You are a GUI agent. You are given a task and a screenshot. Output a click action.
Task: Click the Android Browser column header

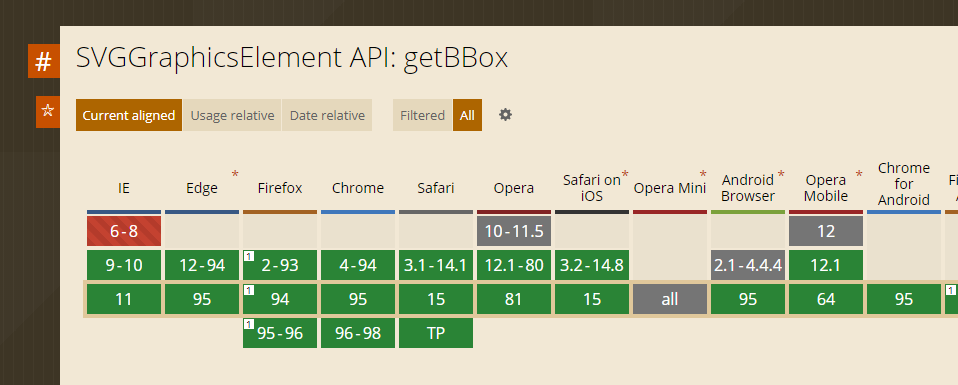coord(748,188)
